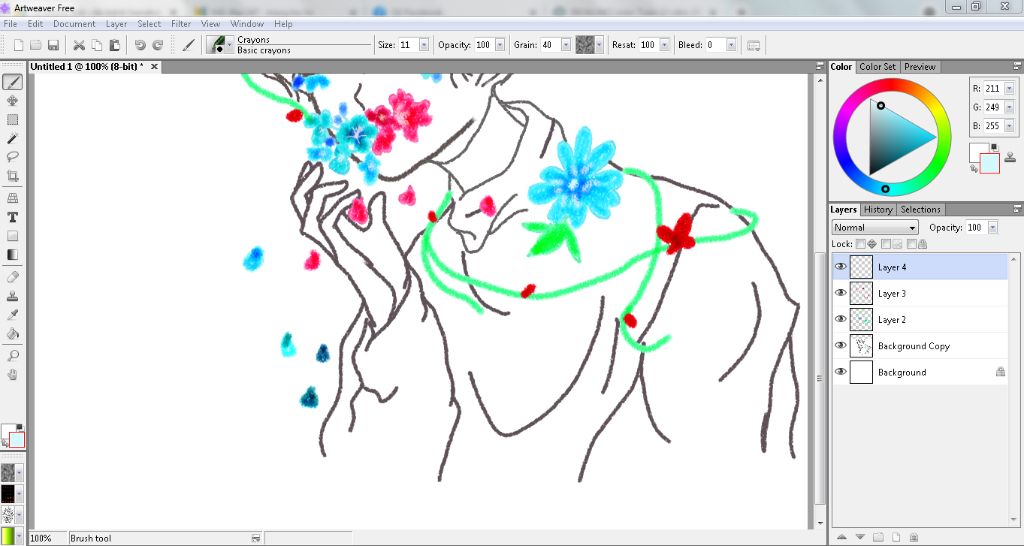
Task: Pick the Crop tool
Action: [x=13, y=176]
